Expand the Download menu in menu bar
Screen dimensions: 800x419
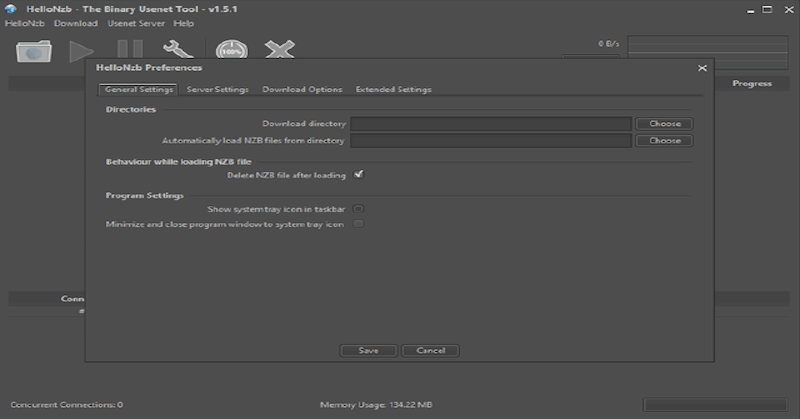[76, 23]
